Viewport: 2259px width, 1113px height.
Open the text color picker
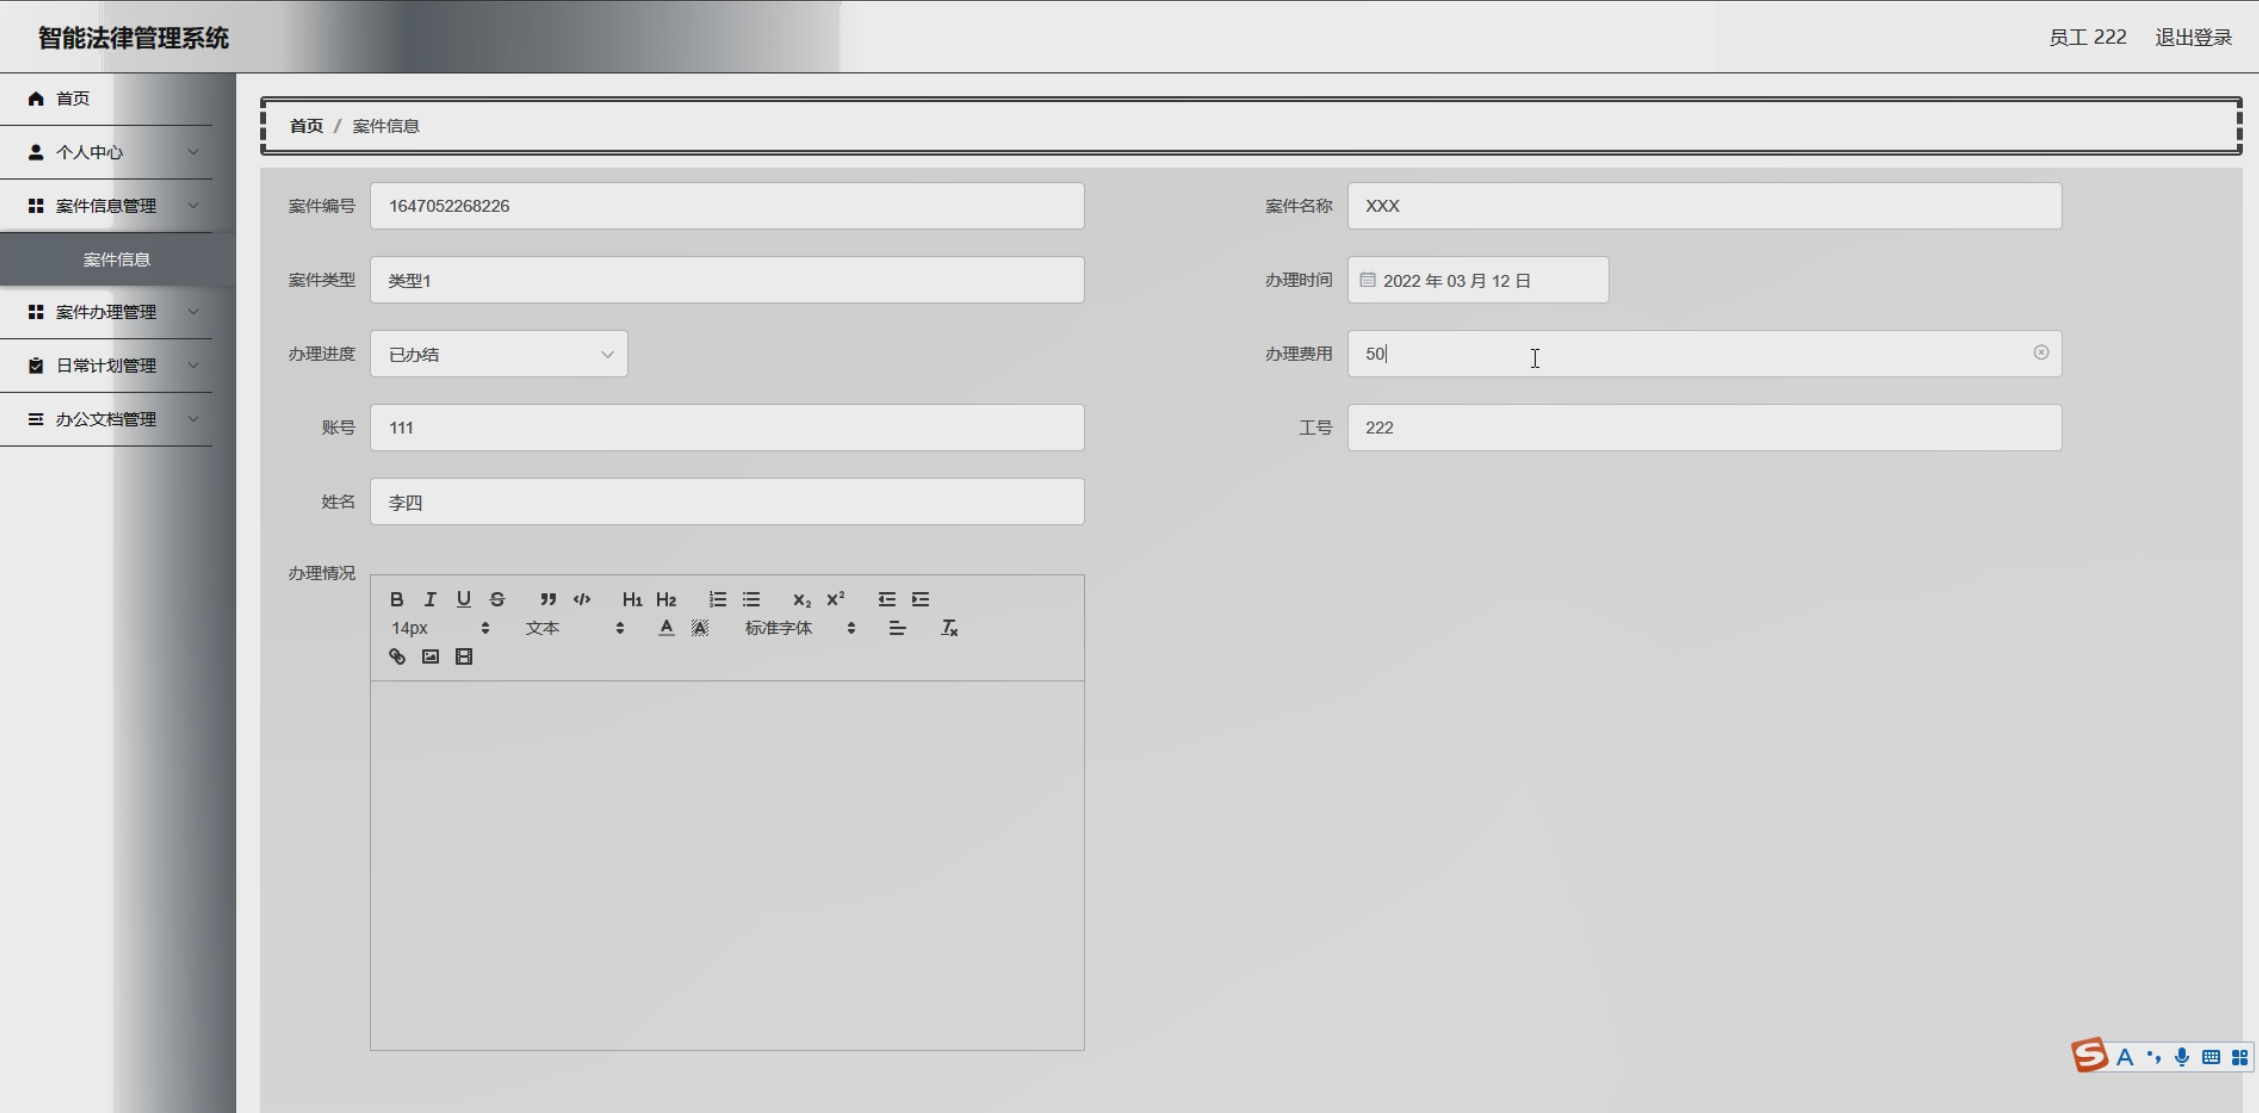coord(666,628)
